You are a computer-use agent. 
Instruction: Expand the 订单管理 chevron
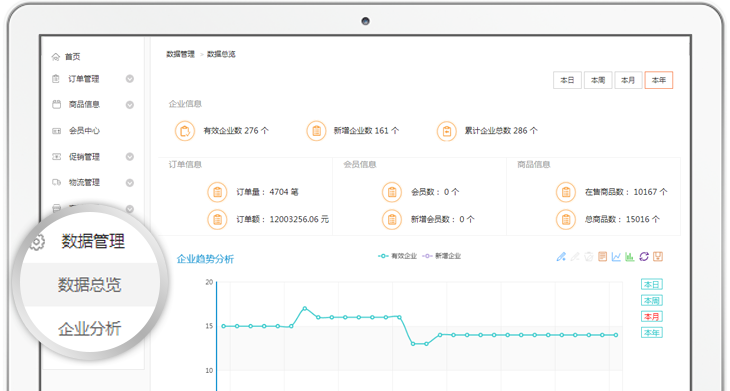point(130,79)
